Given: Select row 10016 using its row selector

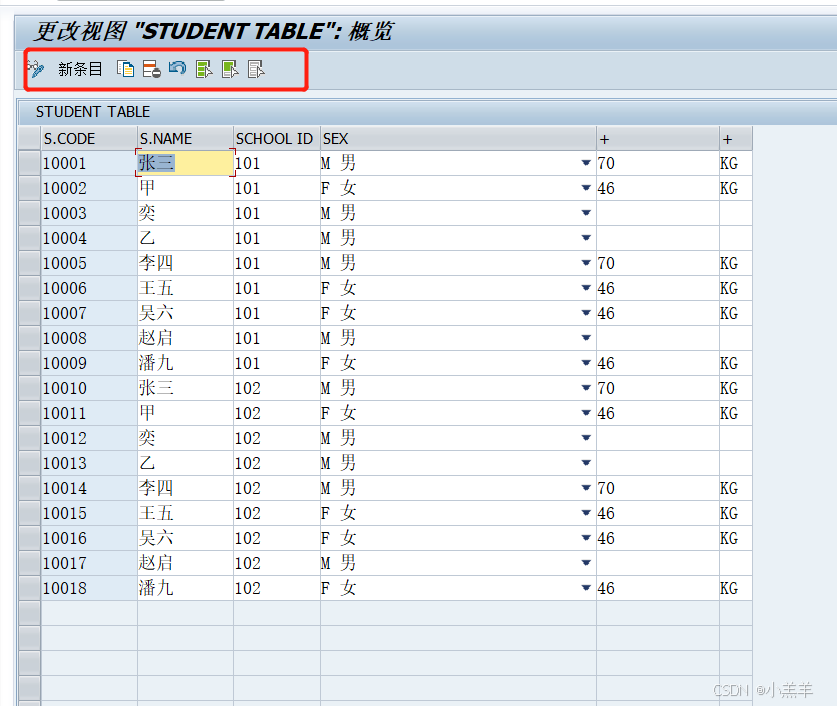Looking at the screenshot, I should pos(29,538).
